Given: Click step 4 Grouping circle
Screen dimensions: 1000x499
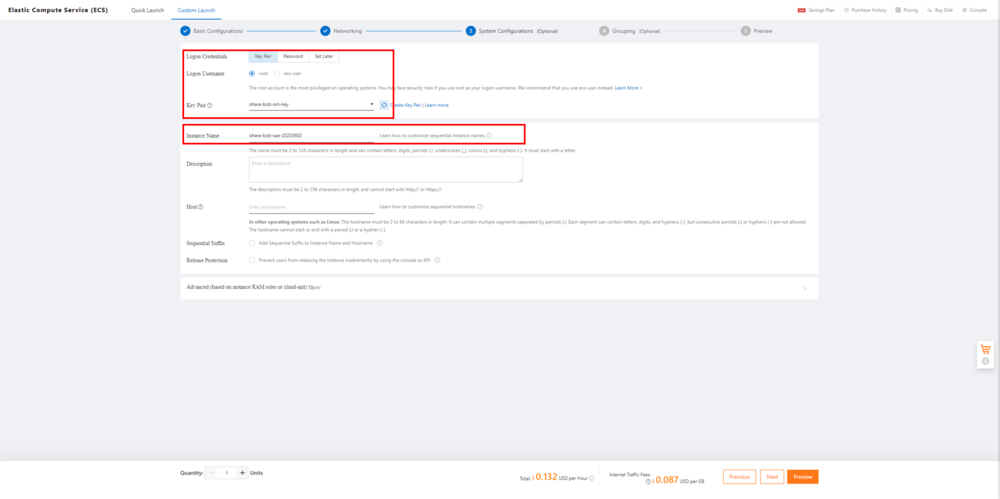Looking at the screenshot, I should 604,31.
